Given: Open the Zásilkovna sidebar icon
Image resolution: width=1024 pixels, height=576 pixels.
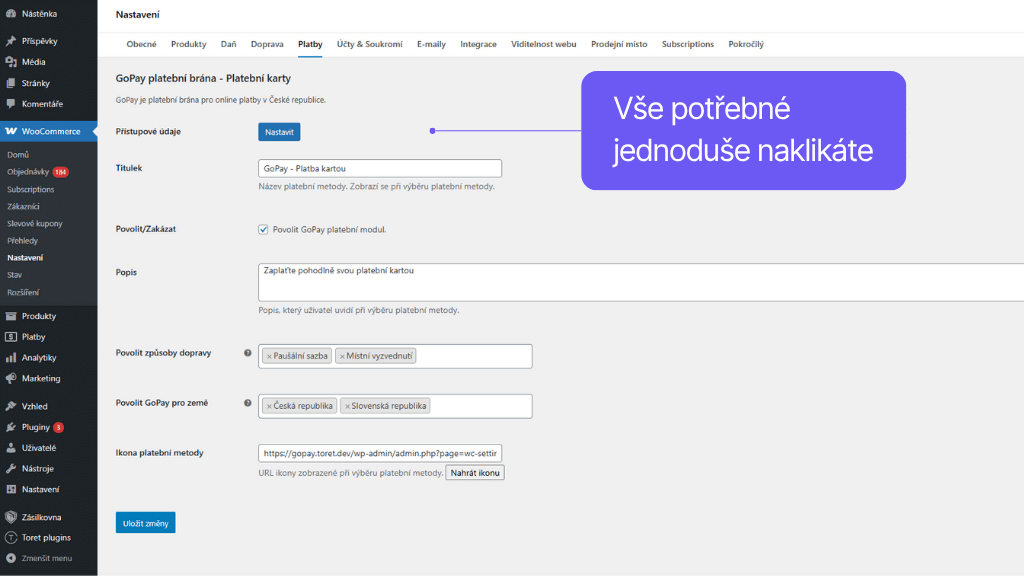Looking at the screenshot, I should (11, 517).
